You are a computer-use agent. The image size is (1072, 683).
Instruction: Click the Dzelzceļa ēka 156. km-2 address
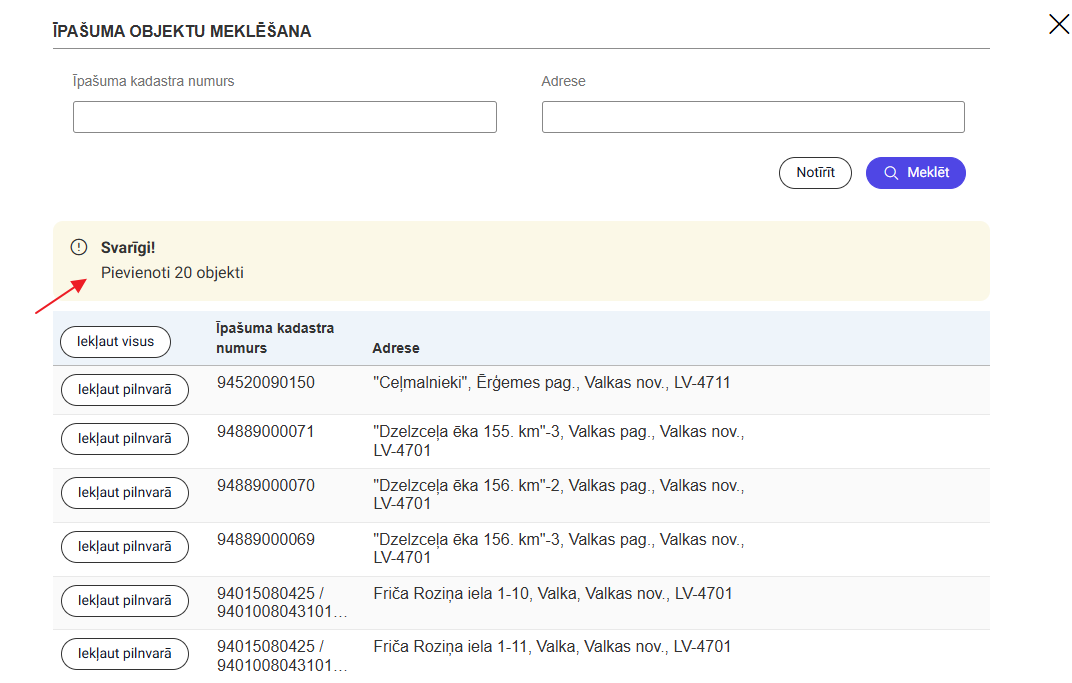point(557,494)
